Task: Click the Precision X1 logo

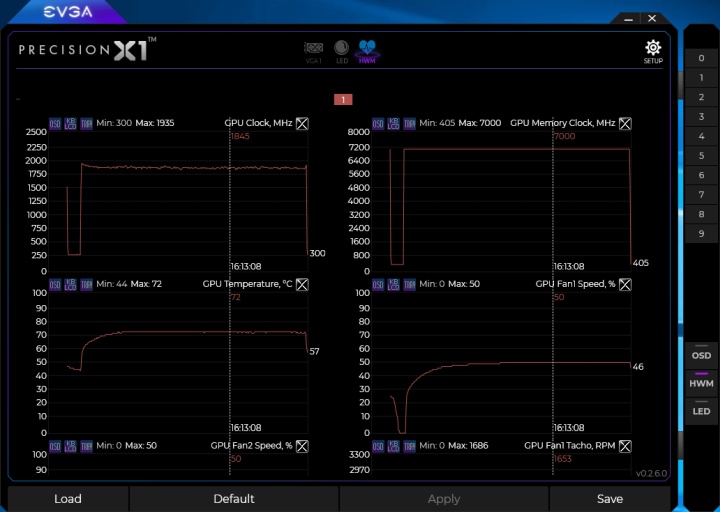Action: 87,49
